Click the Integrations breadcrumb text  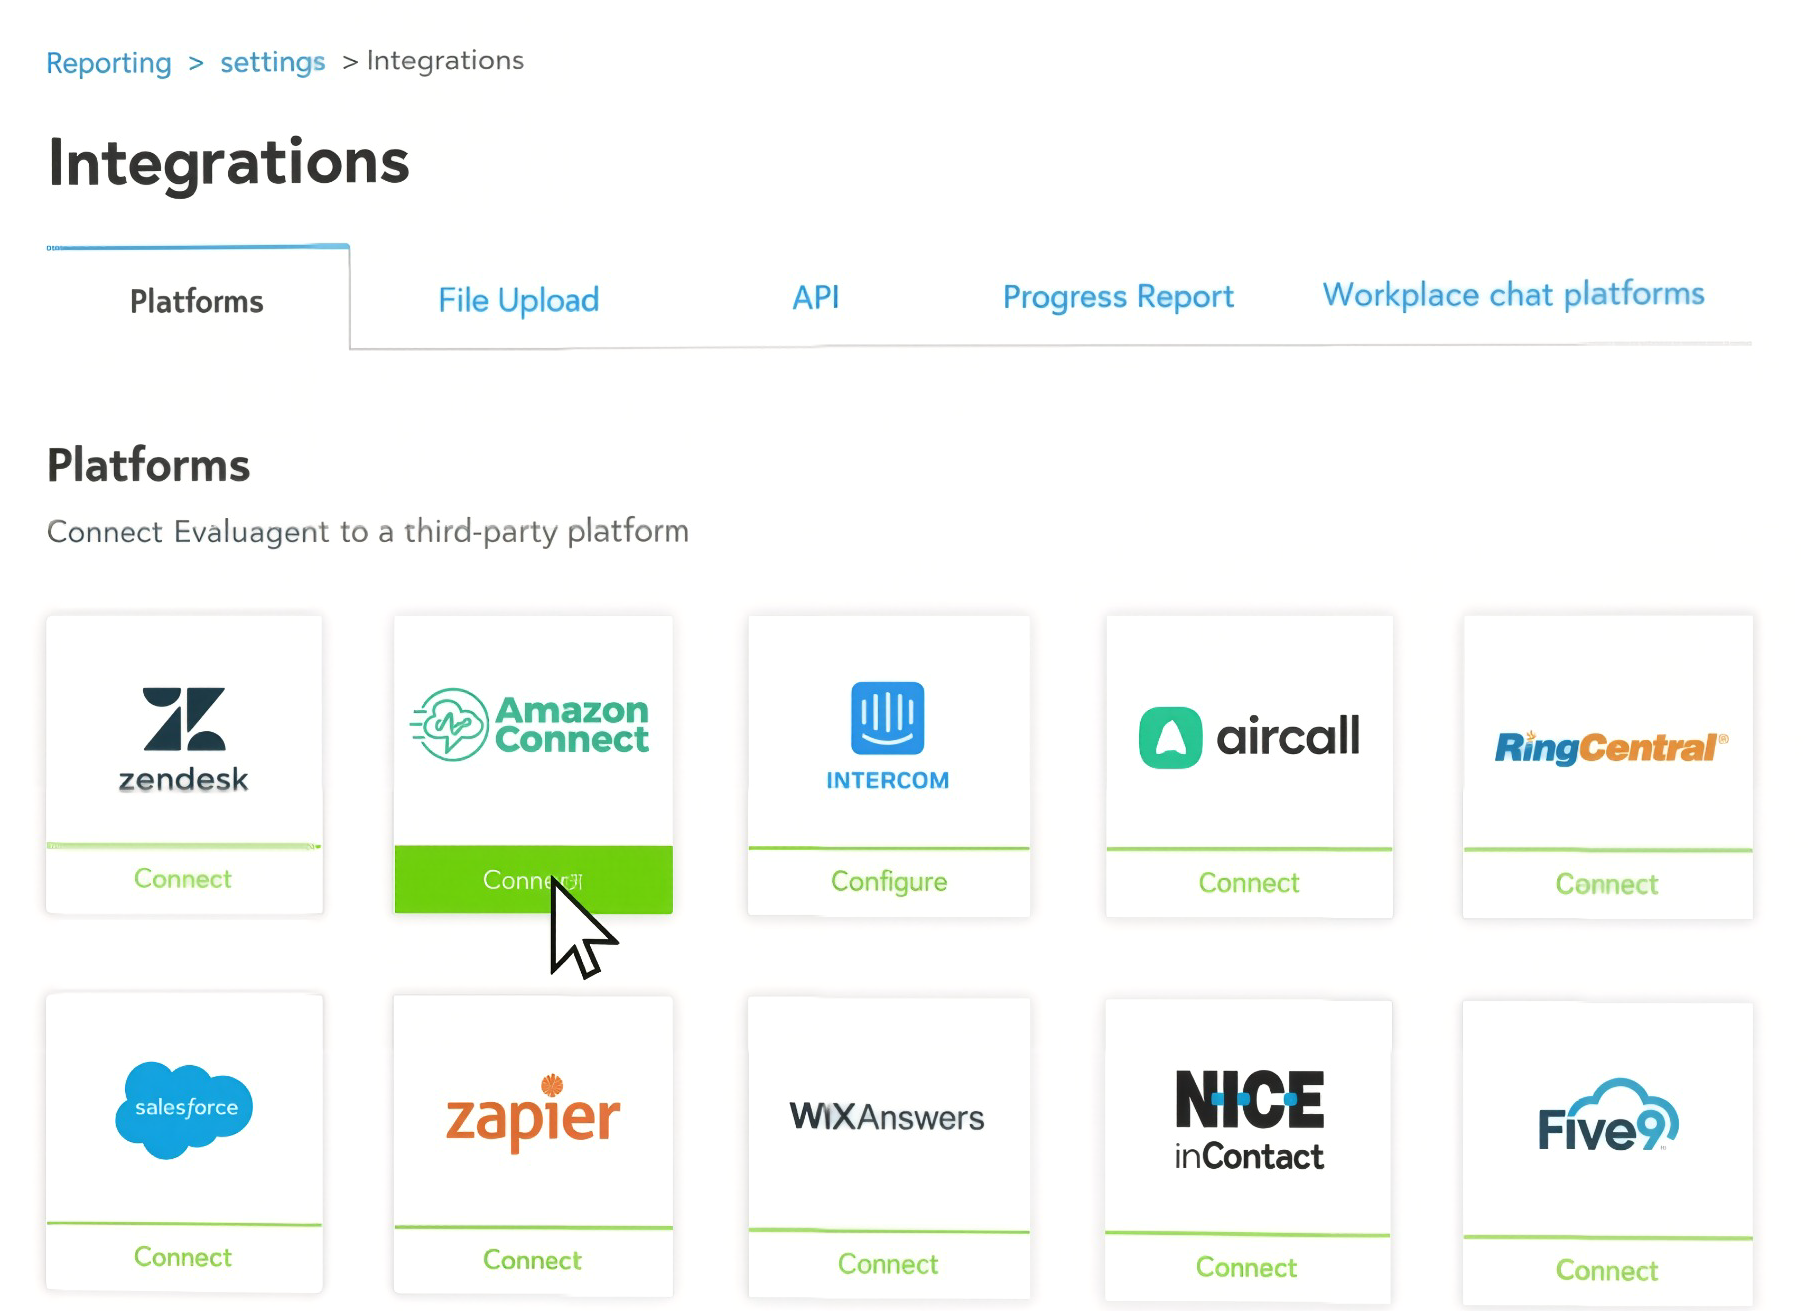(x=445, y=60)
